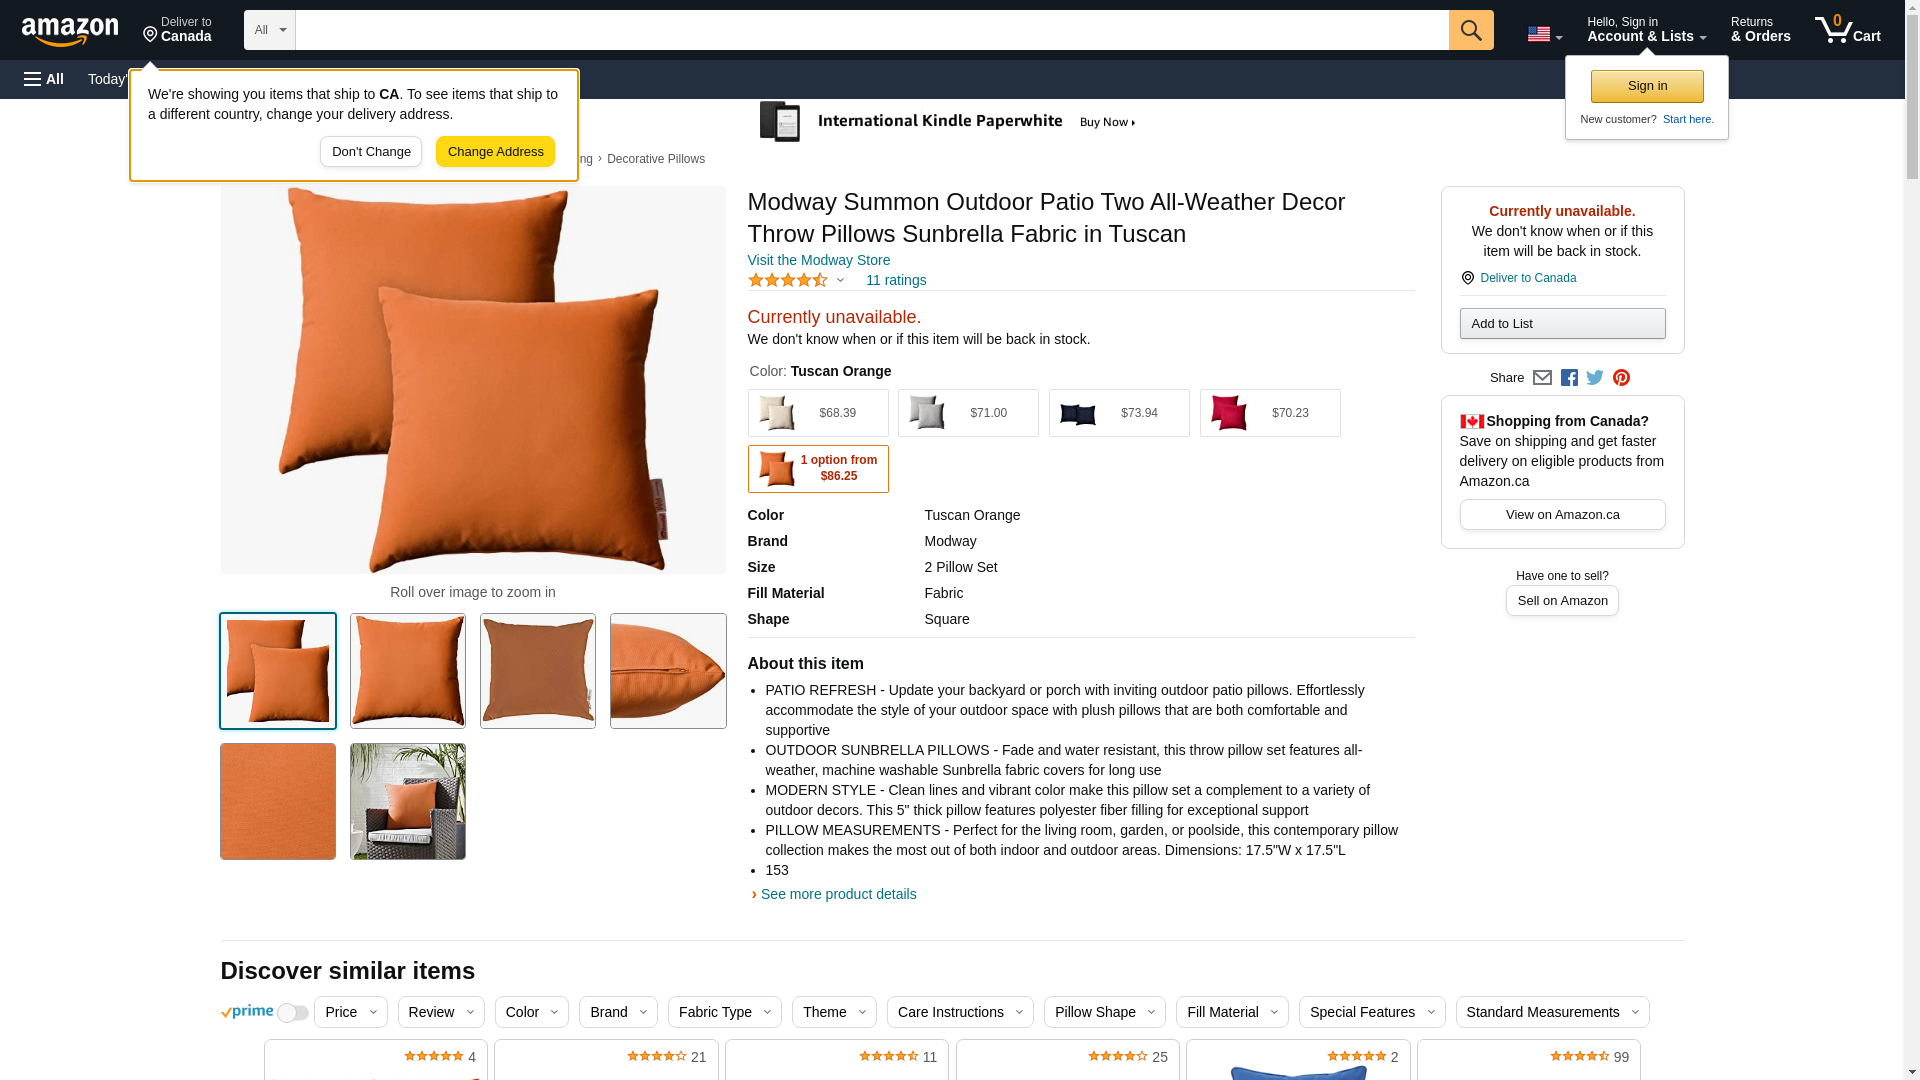
Task: Toggle the Prime filter switch
Action: pyautogui.click(x=292, y=1013)
